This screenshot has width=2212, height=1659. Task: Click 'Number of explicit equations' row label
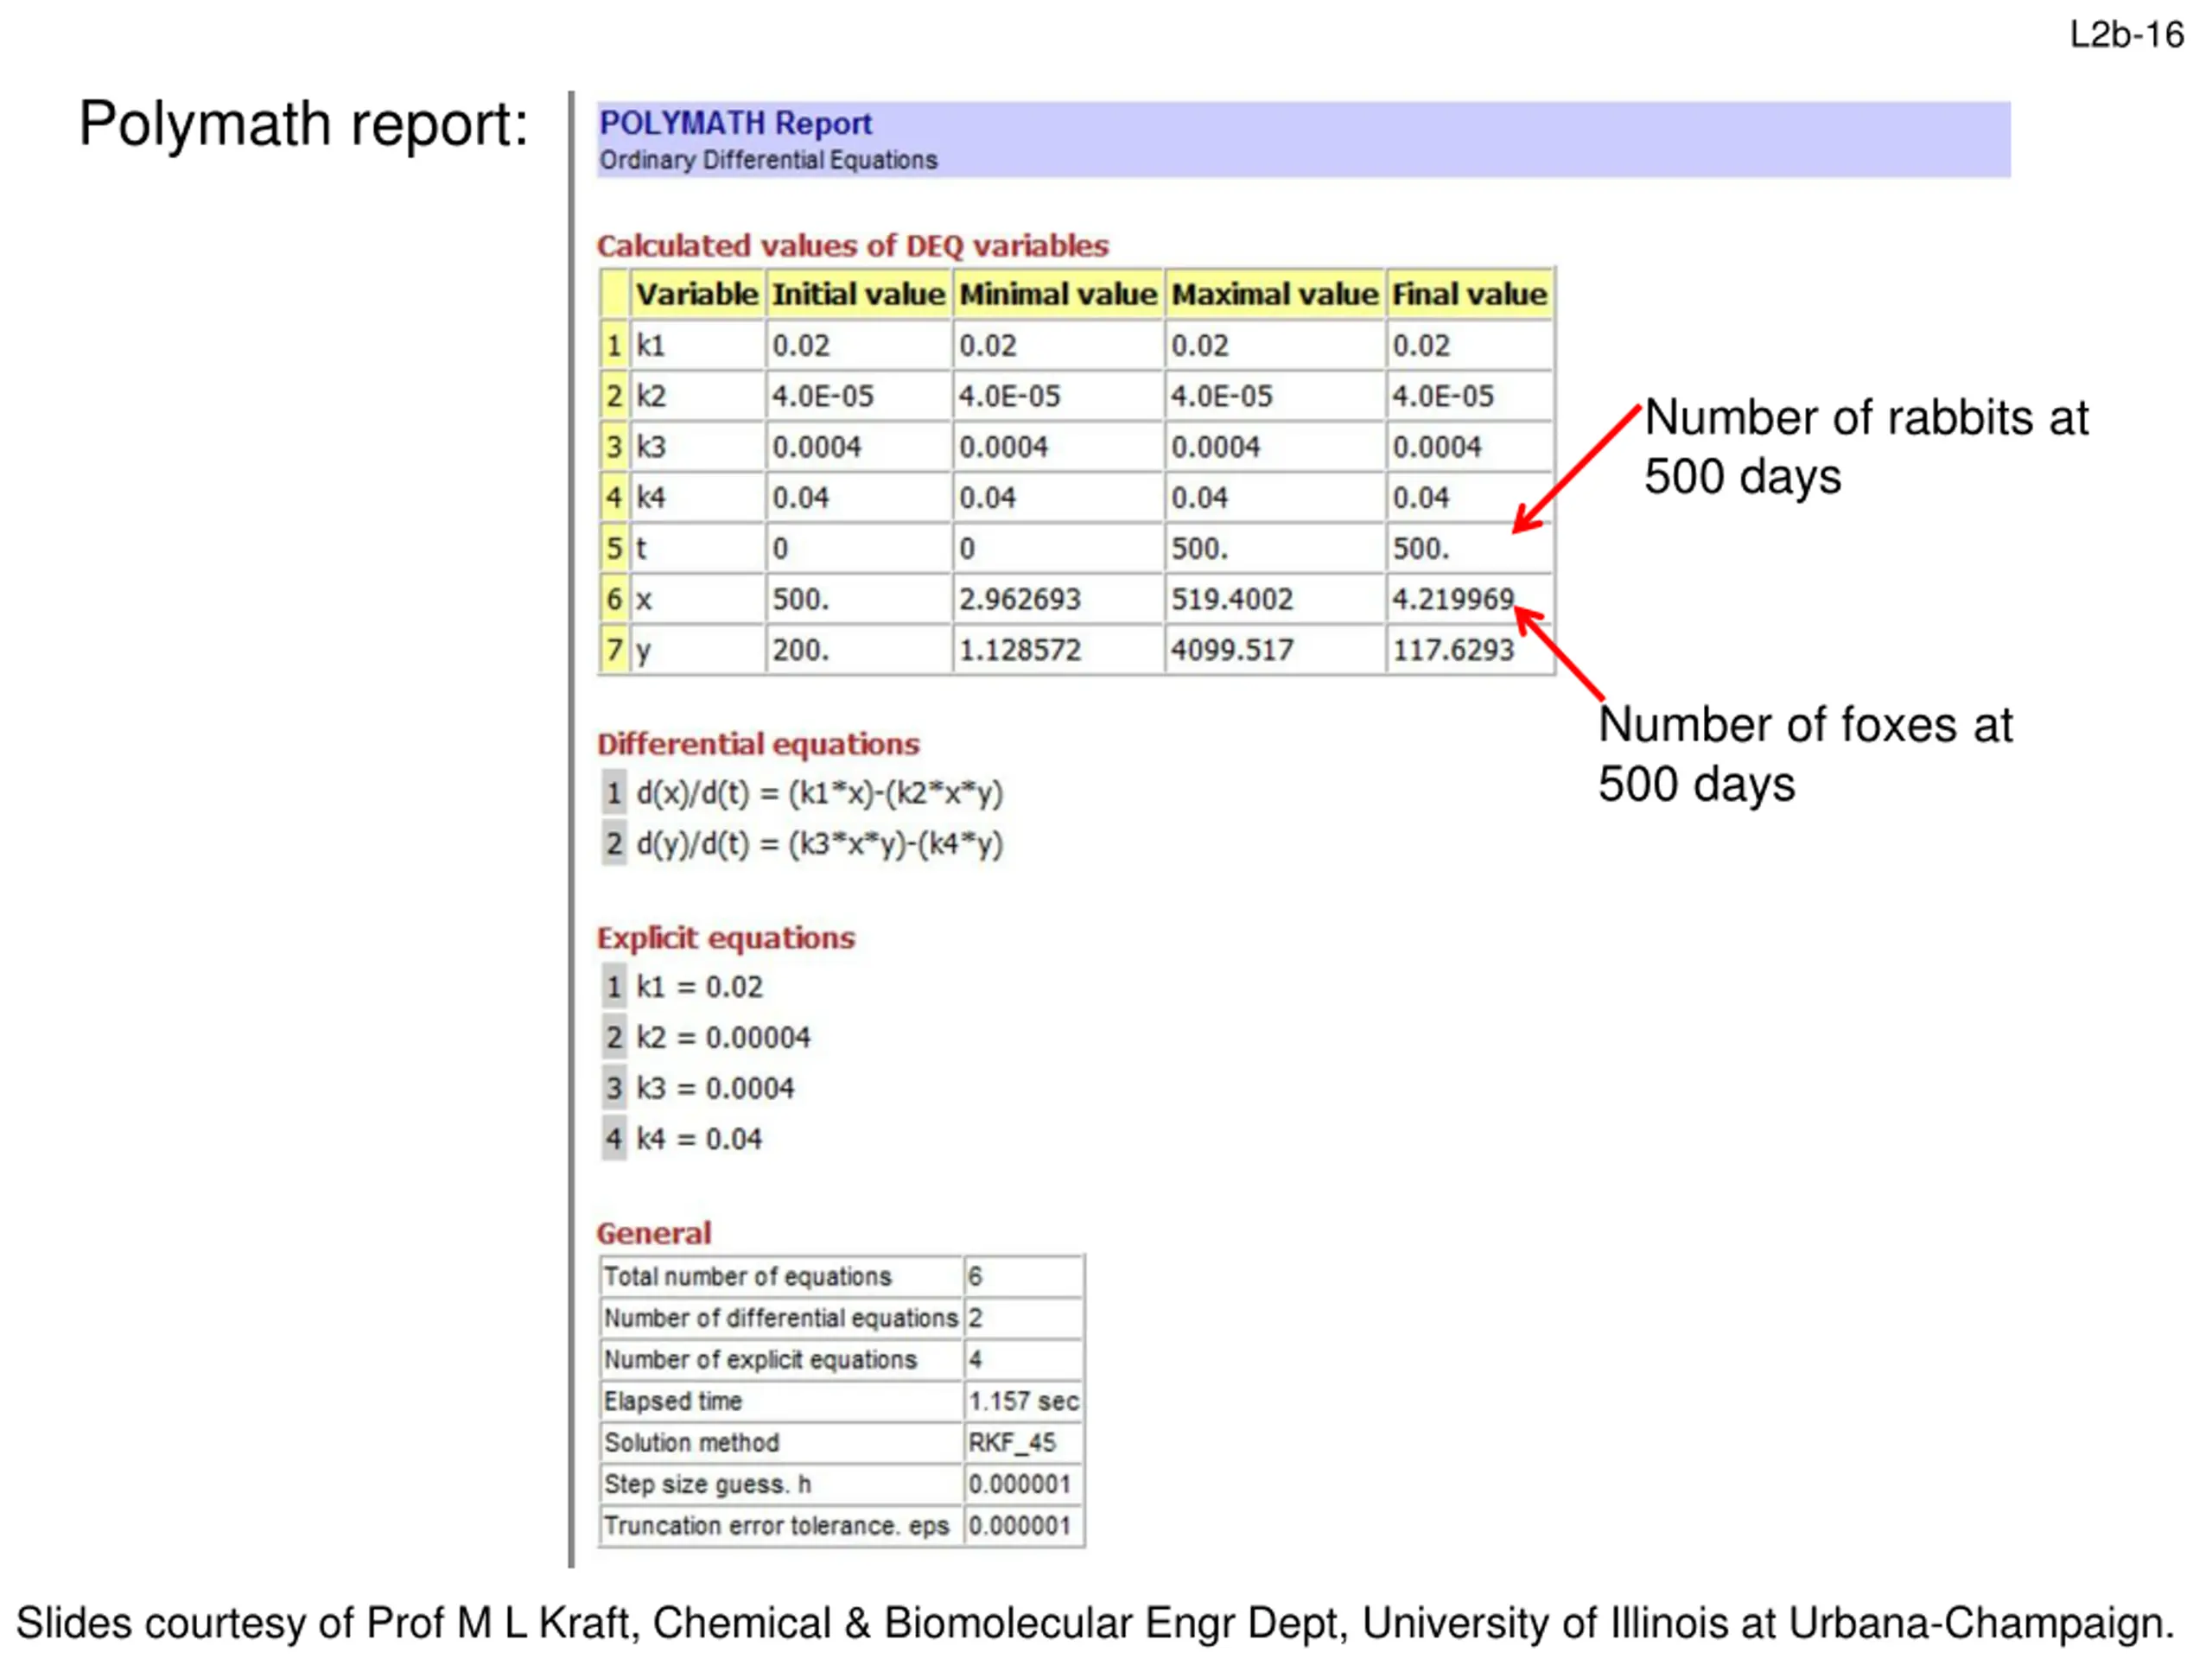point(760,1360)
